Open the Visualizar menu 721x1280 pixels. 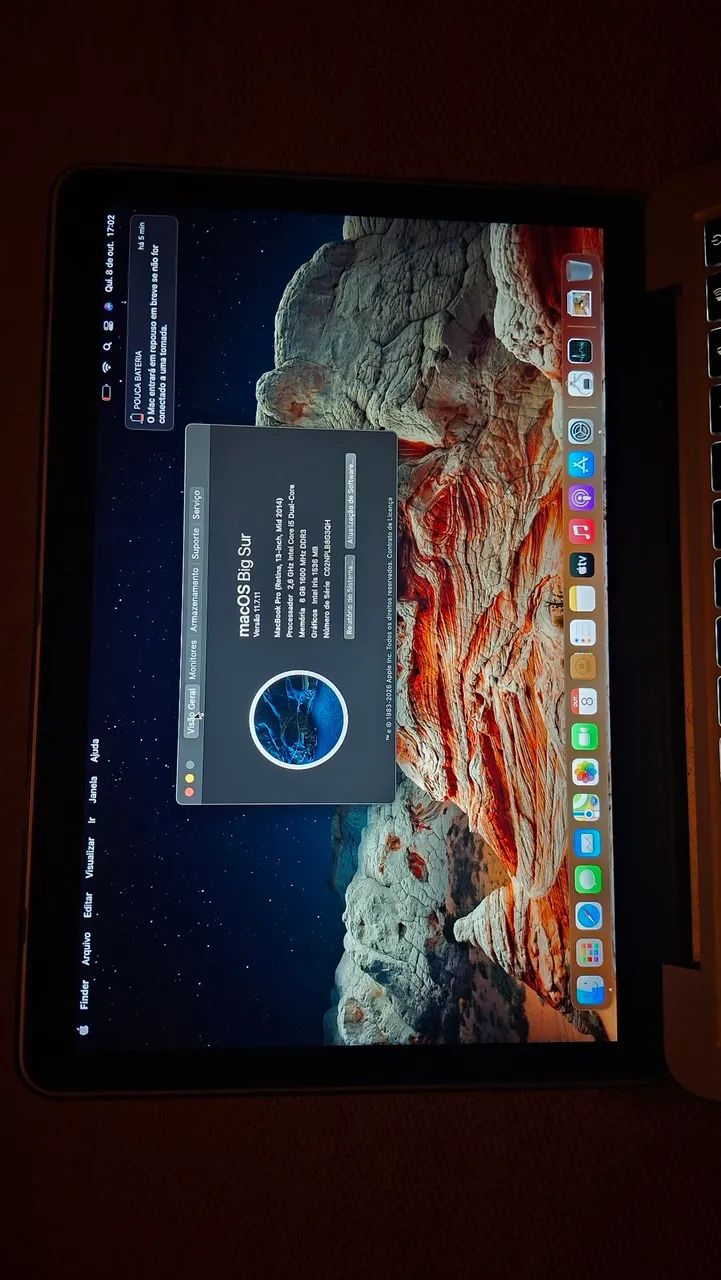[89, 858]
